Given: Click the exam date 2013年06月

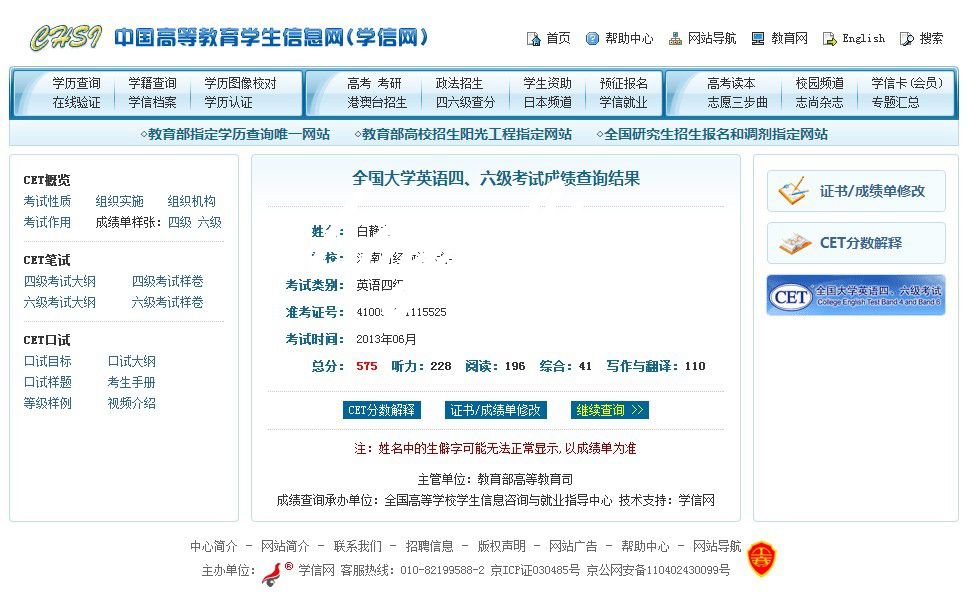Looking at the screenshot, I should coord(386,339).
